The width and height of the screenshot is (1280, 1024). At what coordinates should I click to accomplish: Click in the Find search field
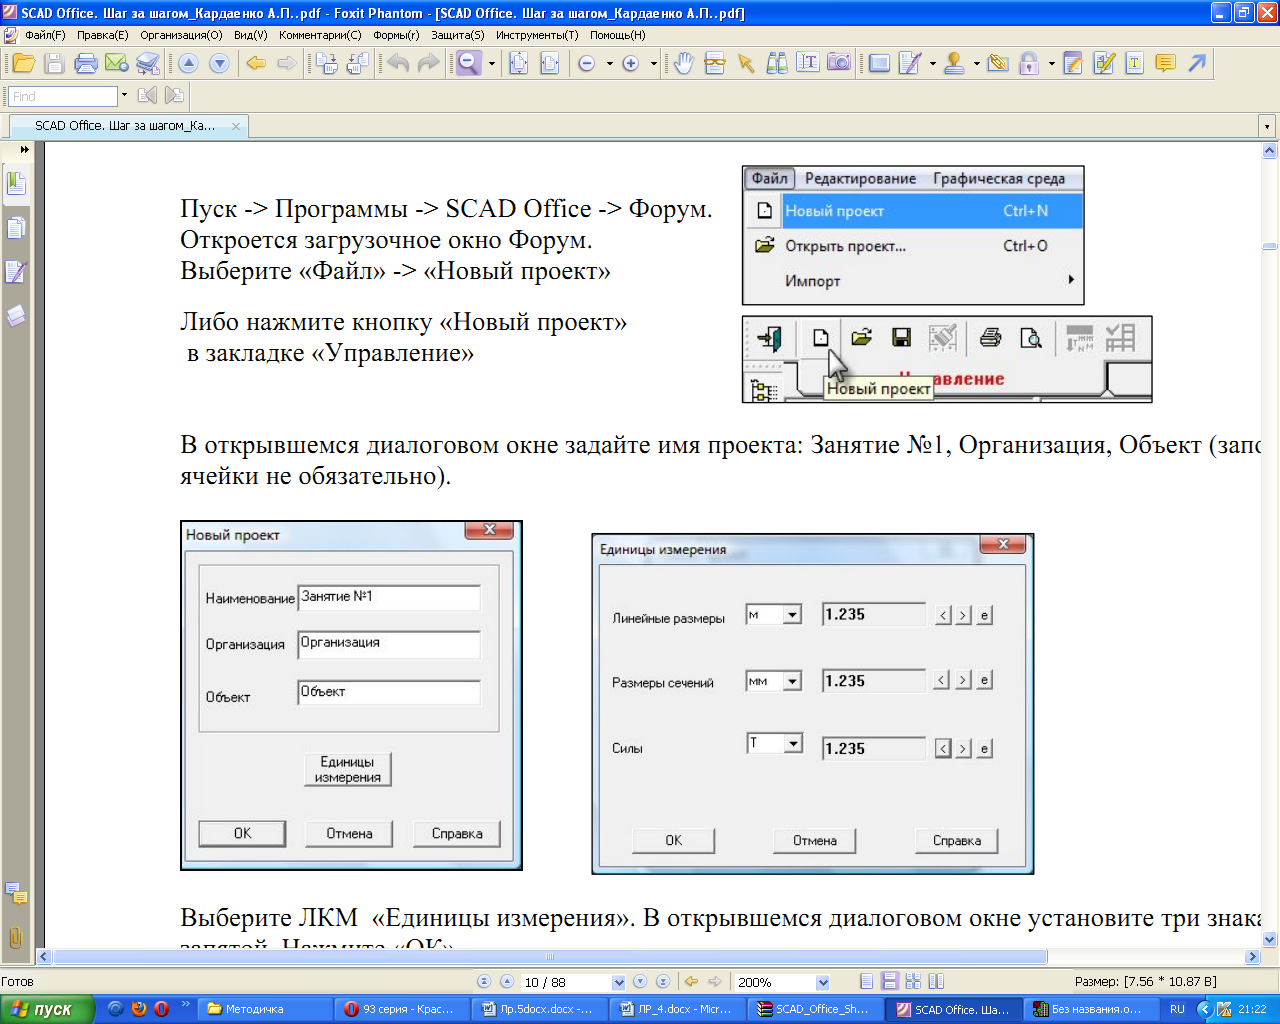(63, 96)
